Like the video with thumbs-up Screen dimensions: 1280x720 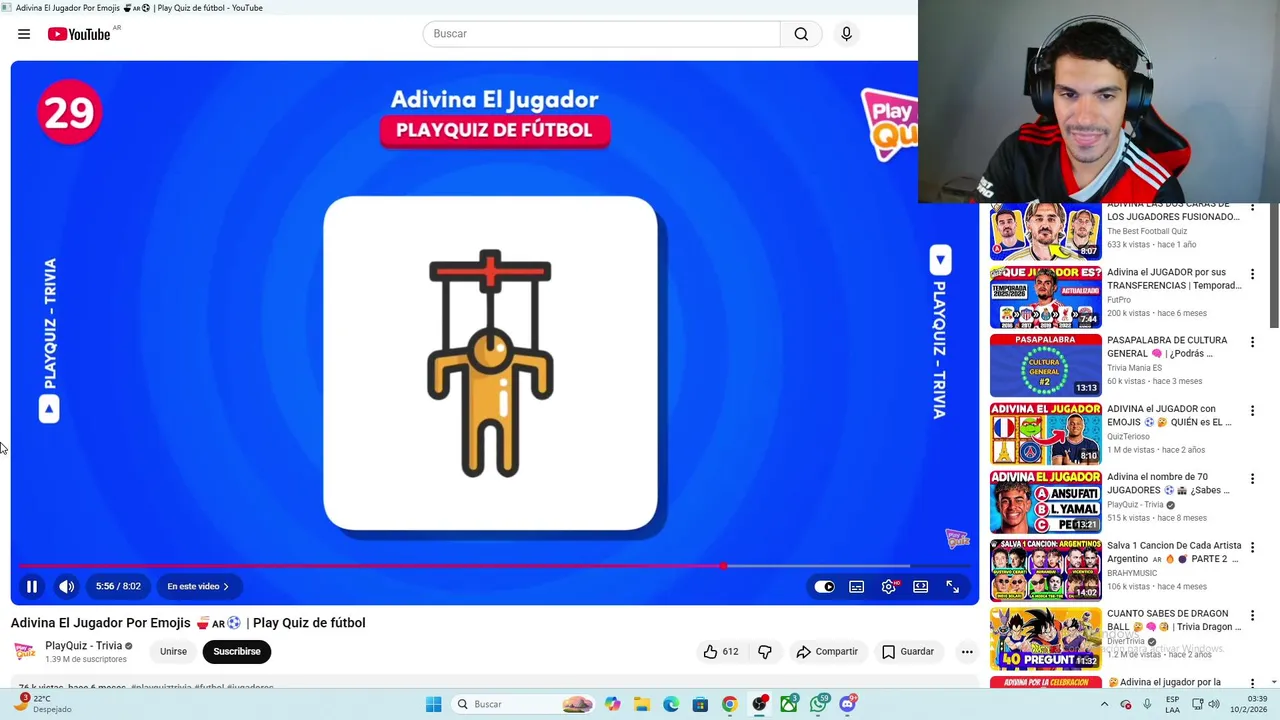pos(720,652)
